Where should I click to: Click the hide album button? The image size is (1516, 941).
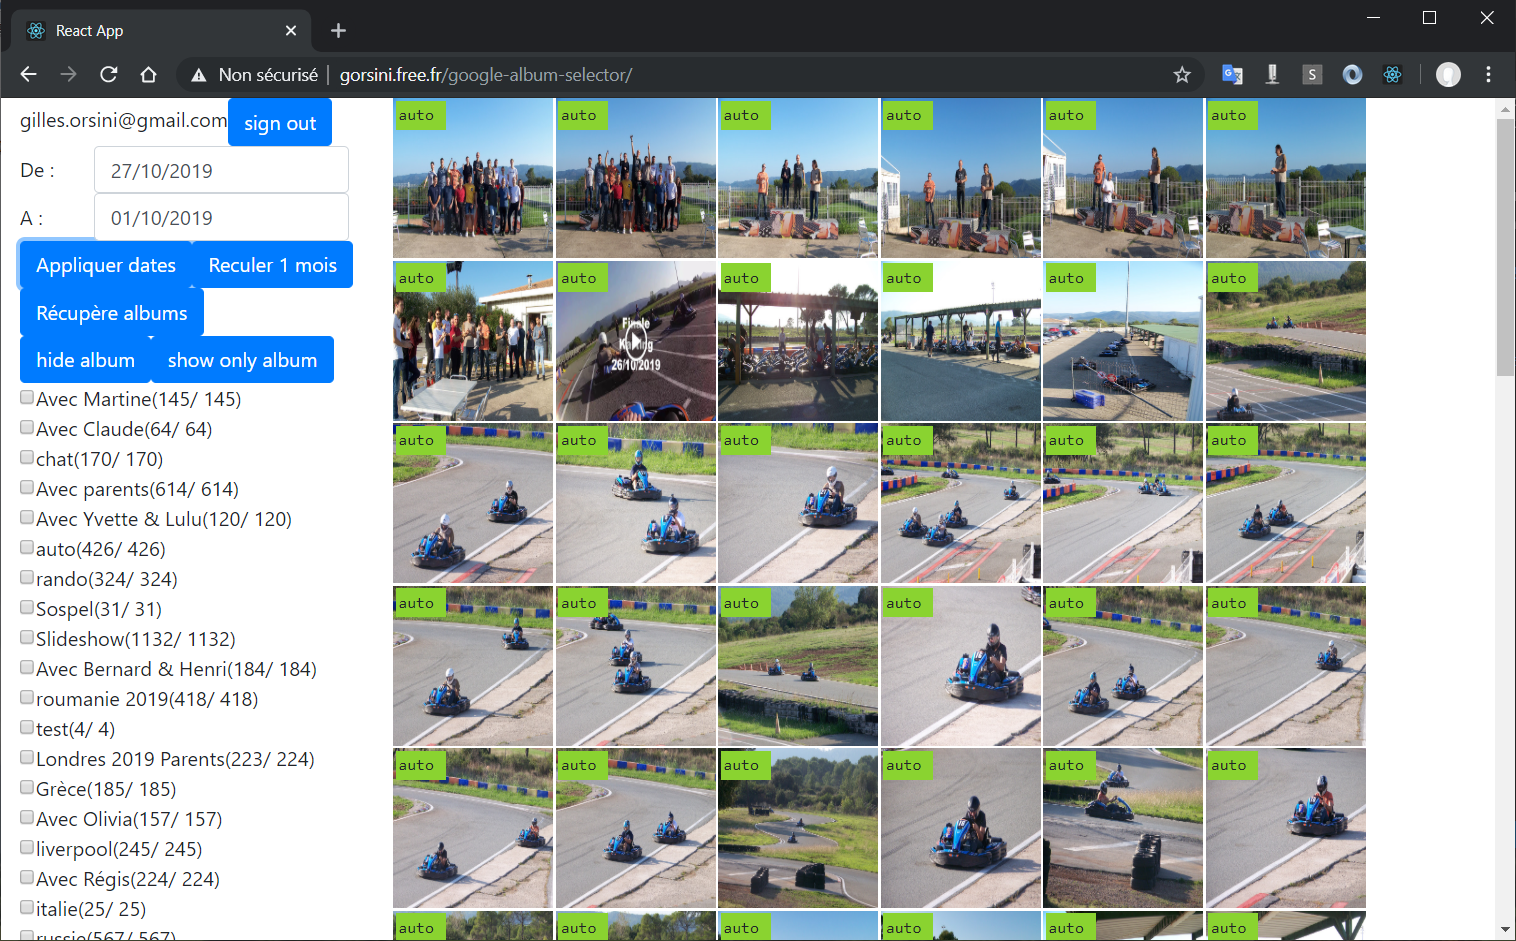[86, 360]
